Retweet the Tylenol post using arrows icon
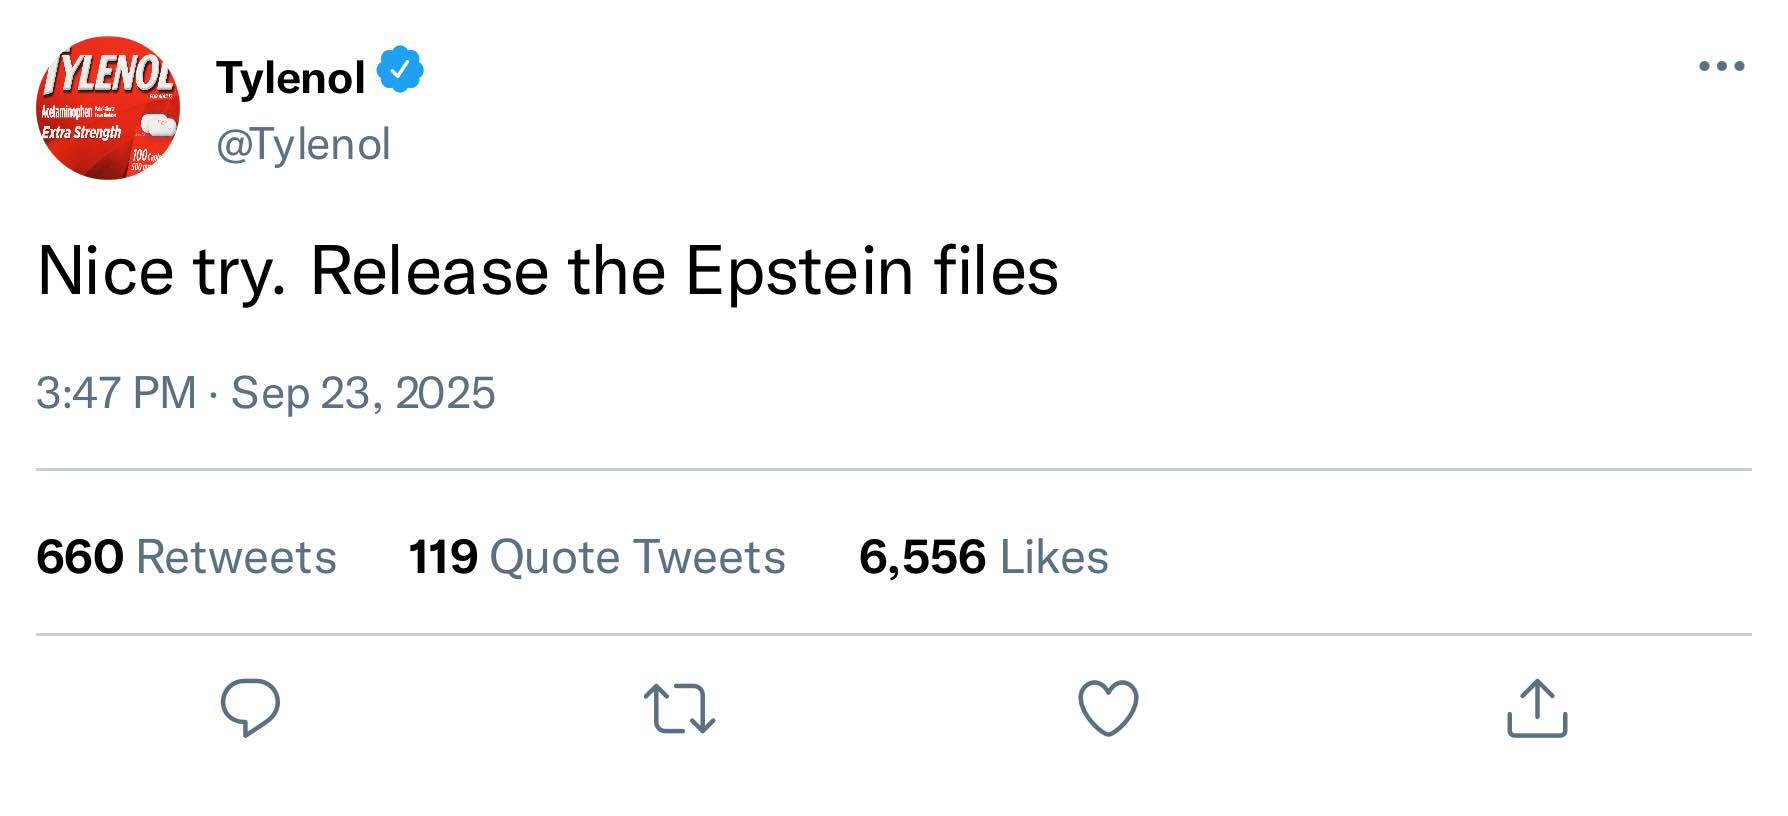The image size is (1788, 816). [x=679, y=708]
